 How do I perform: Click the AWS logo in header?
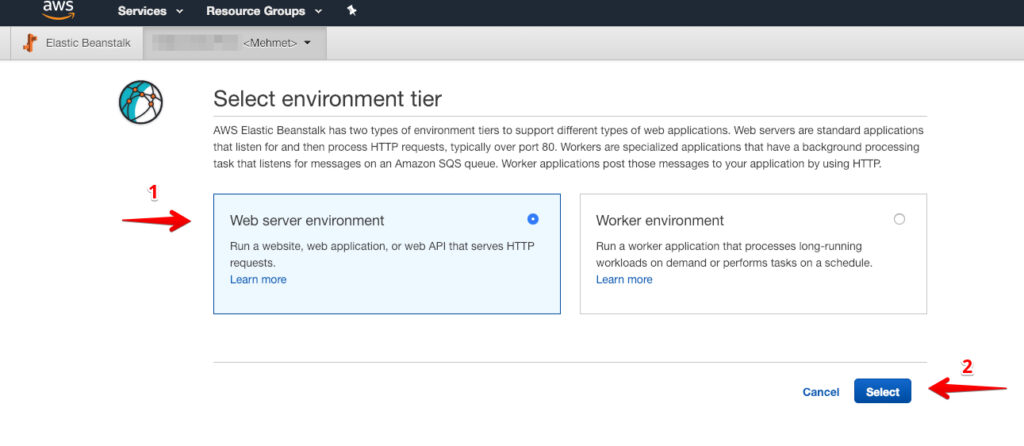58,10
